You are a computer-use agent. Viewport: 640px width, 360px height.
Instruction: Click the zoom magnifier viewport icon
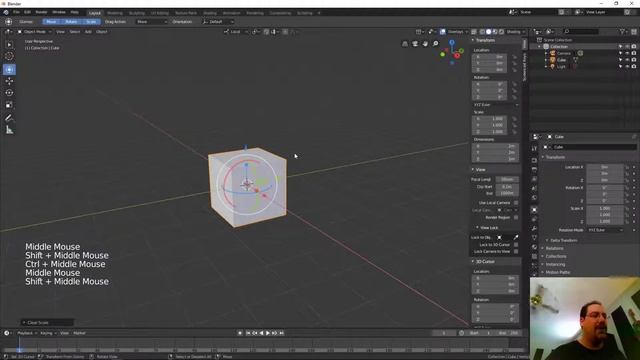[x=436, y=44]
